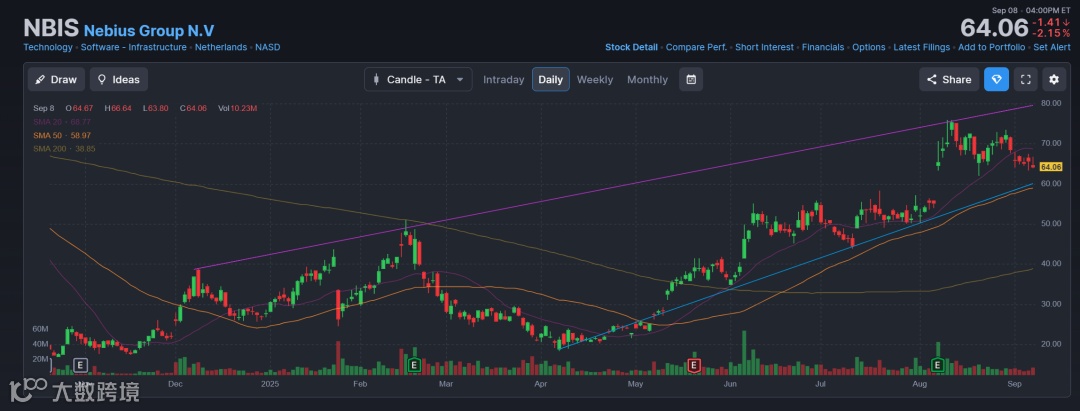Switch to the Intraday timeframe

503,80
